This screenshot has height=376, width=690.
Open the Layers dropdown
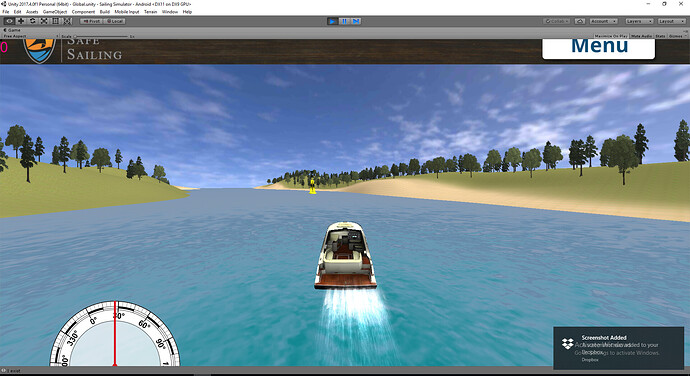(639, 21)
